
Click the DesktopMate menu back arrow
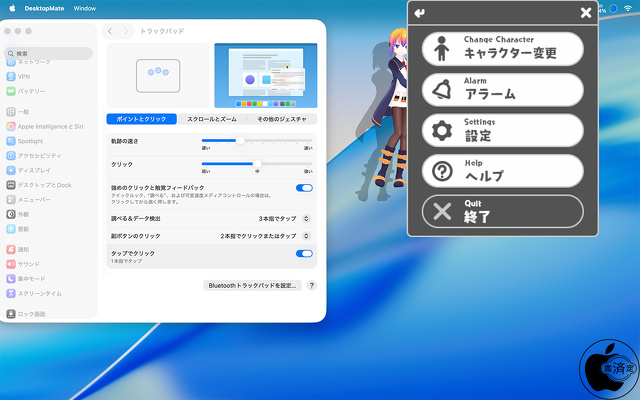[x=419, y=13]
